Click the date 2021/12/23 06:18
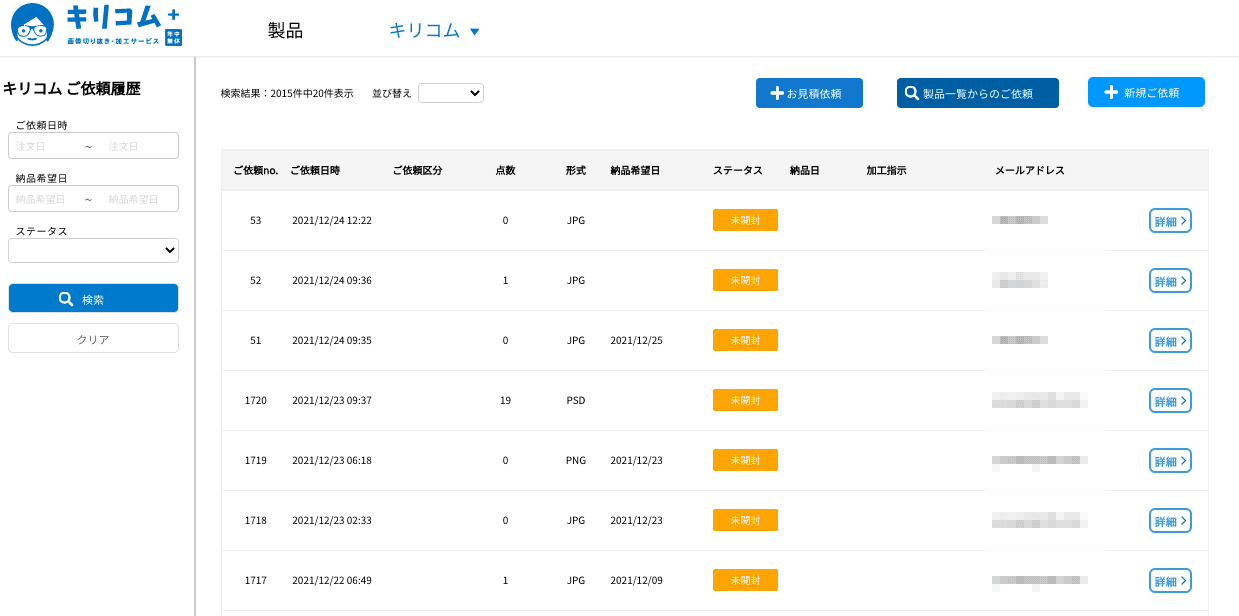This screenshot has height=616, width=1239. tap(332, 460)
